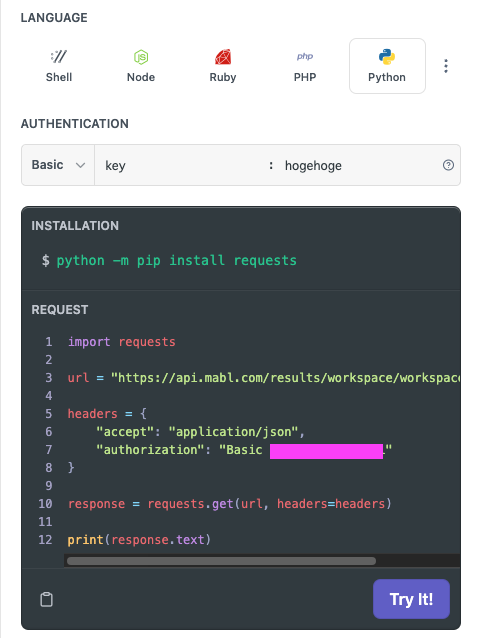Open the Basic authentication type dropdown
Screen dimensions: 477x638
click(58, 165)
